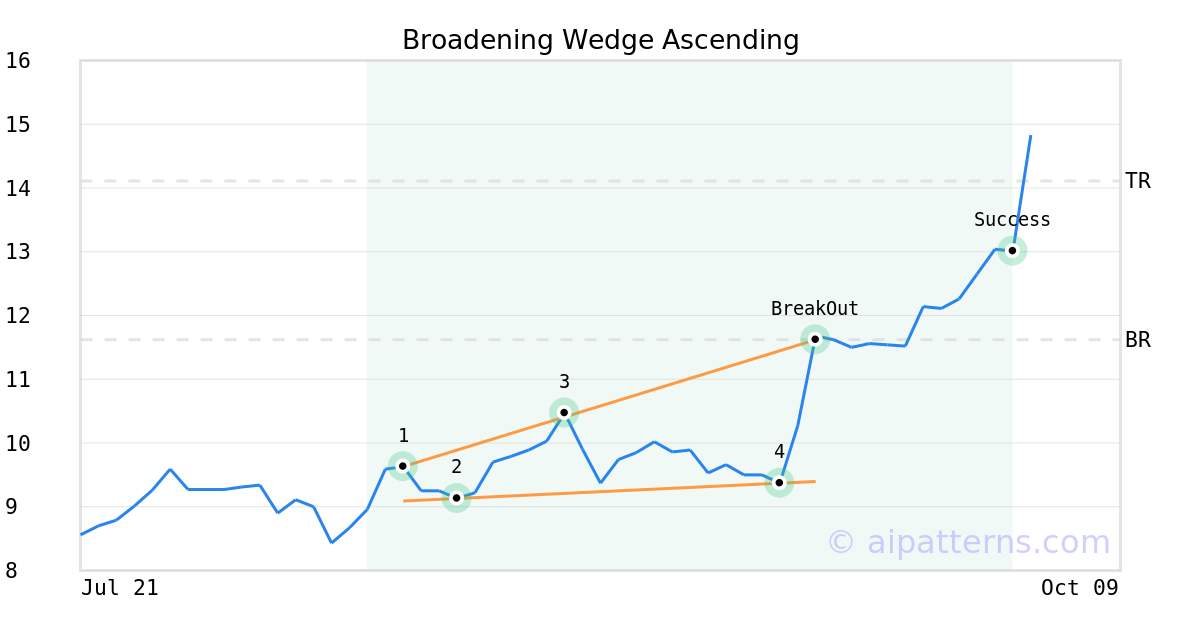Click the chart title Broadening Wedge Ascending
This screenshot has height=630, width=1200.
tap(600, 41)
